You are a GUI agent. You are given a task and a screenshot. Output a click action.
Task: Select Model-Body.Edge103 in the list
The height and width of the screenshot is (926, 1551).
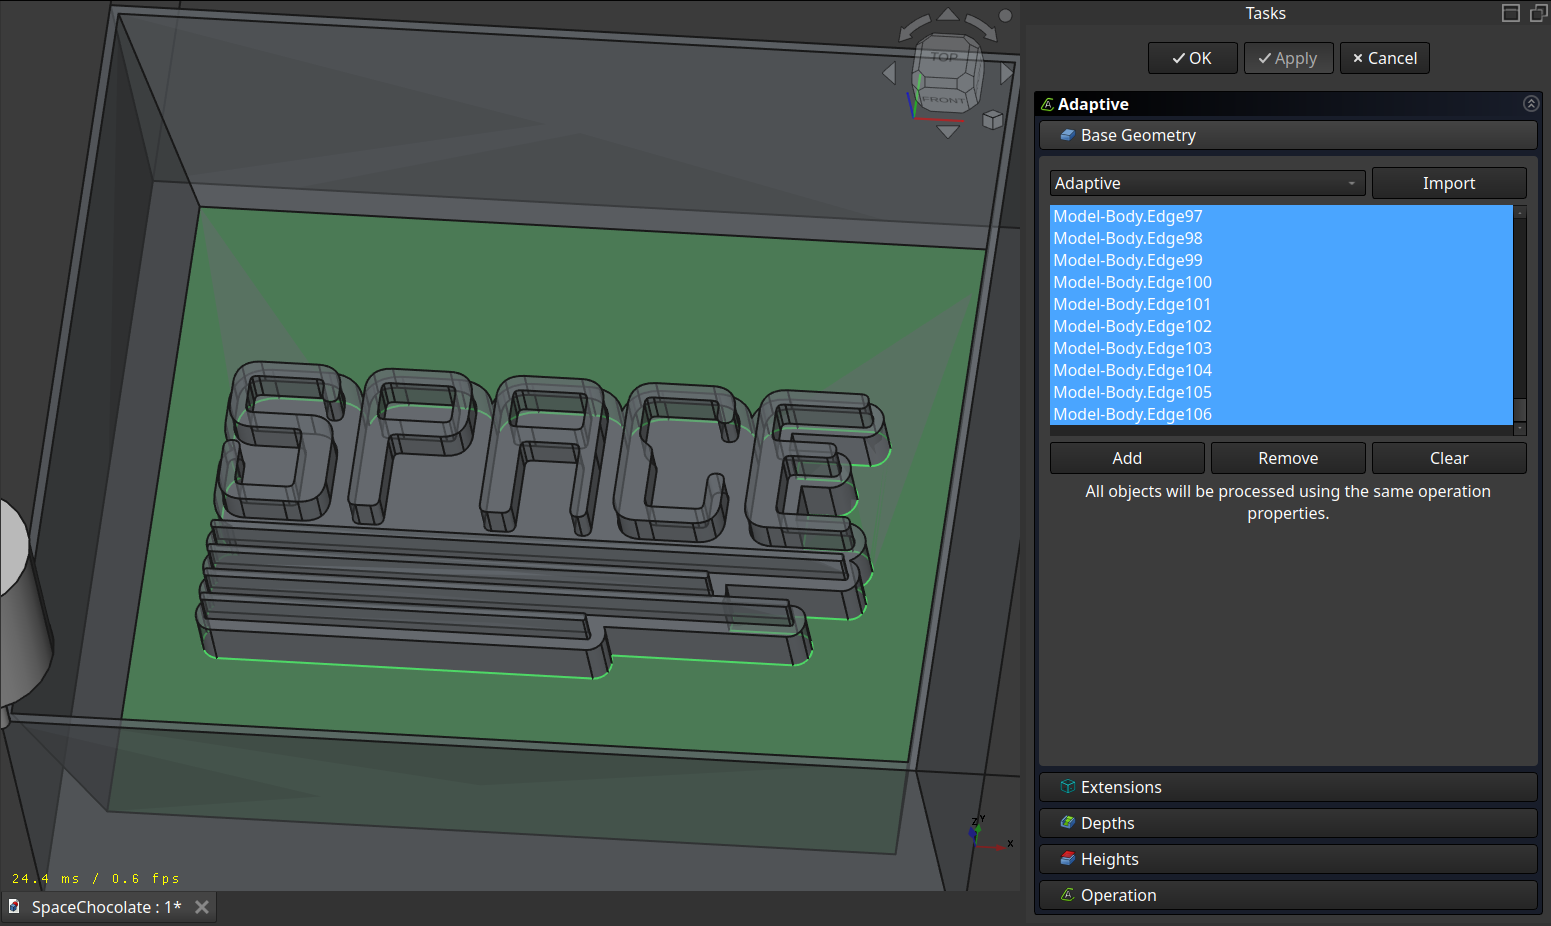[1281, 348]
